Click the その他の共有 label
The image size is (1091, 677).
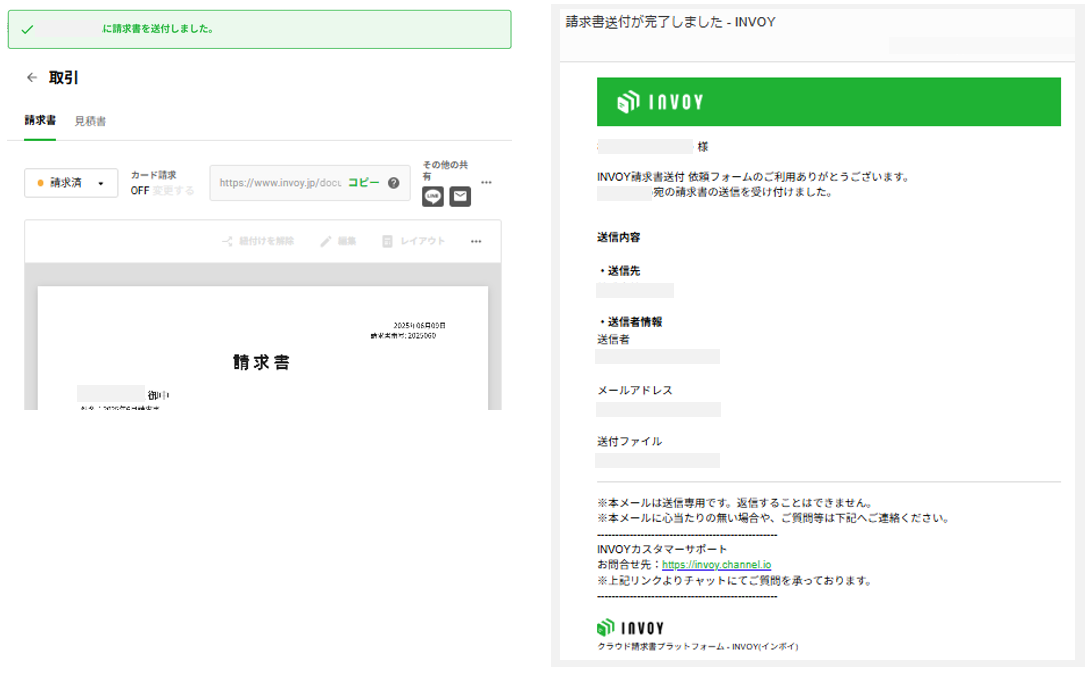pyautogui.click(x=445, y=170)
